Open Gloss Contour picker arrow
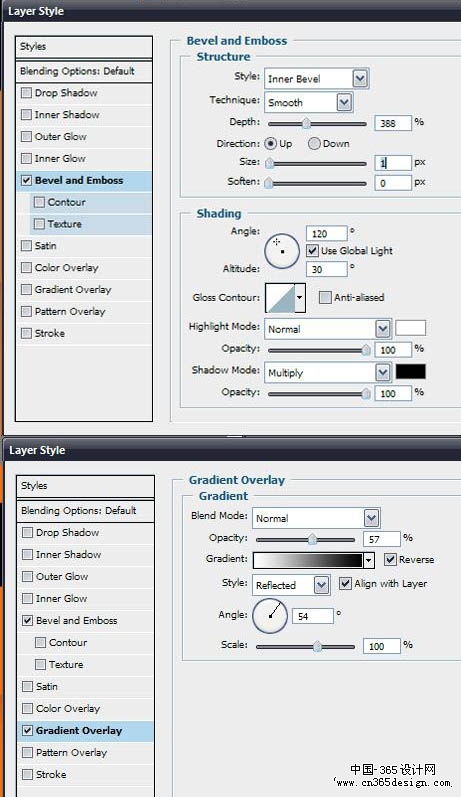The image size is (461, 797). coord(300,298)
